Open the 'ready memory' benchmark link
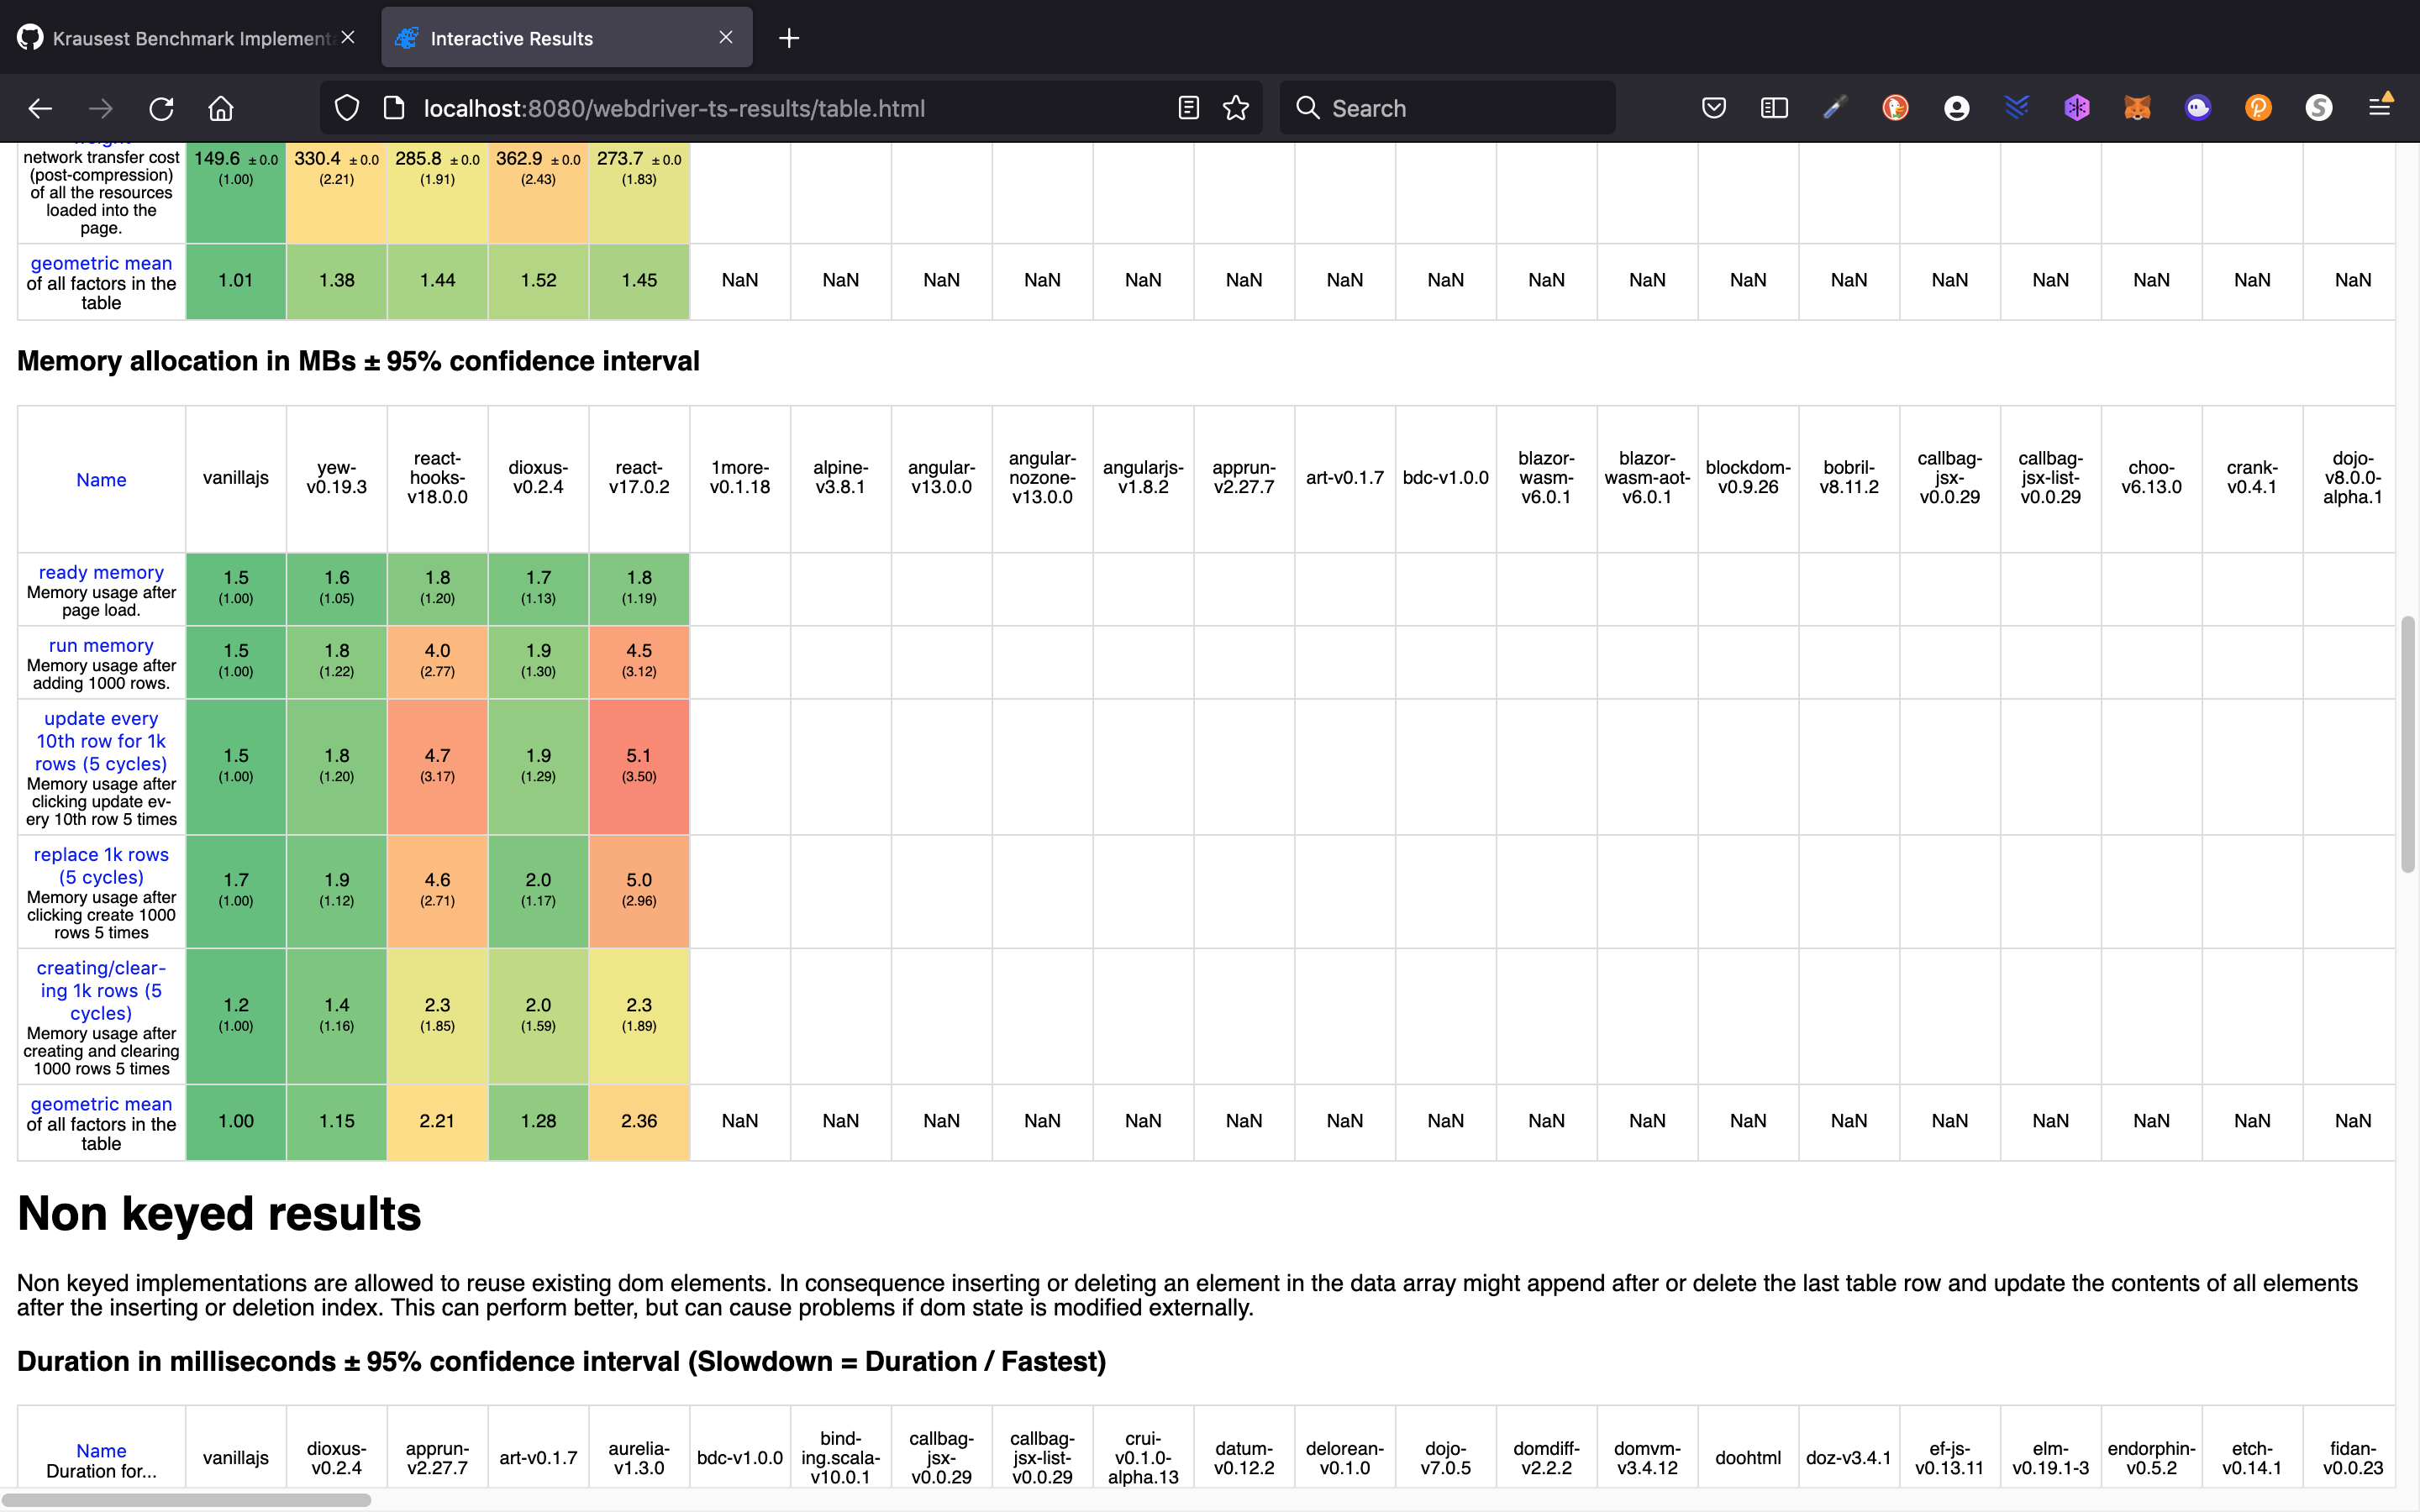2420x1512 pixels. pos(100,572)
